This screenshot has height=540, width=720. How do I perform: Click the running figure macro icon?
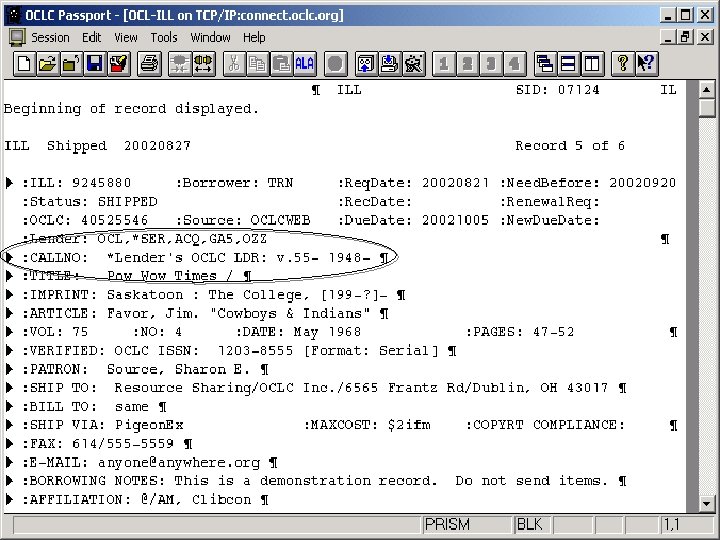point(413,64)
